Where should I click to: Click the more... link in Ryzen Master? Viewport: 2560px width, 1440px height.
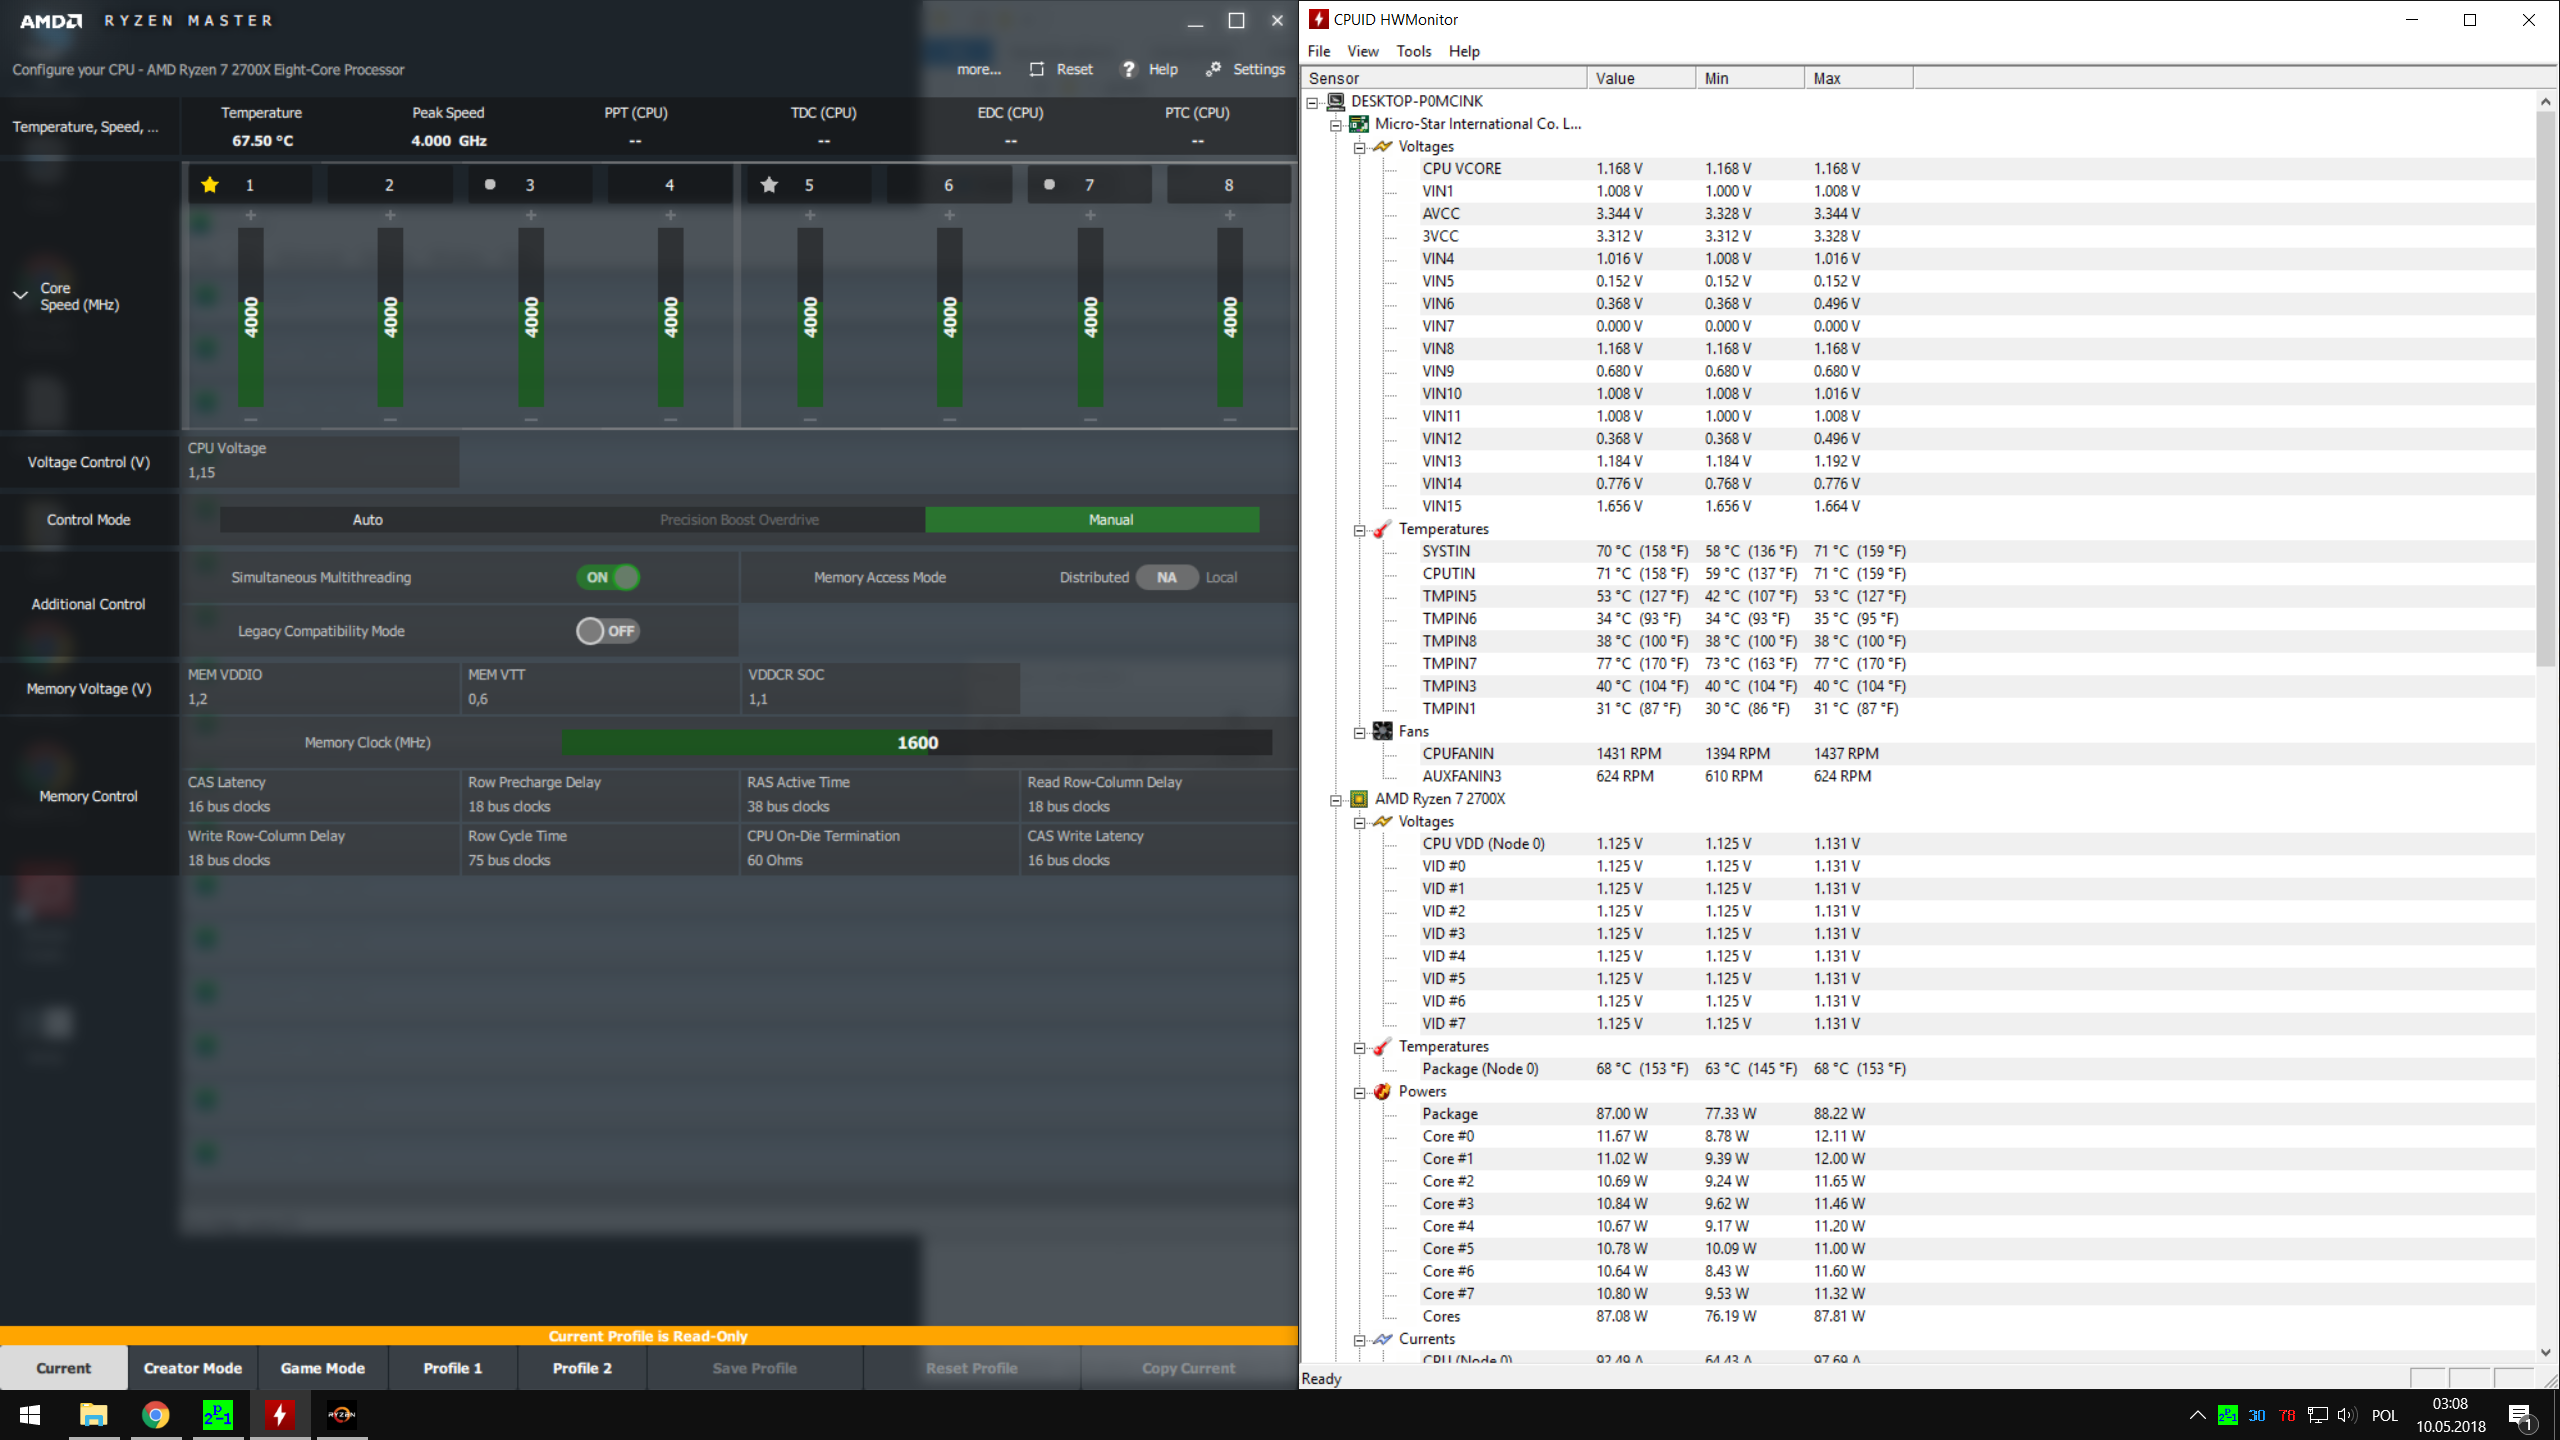click(979, 69)
